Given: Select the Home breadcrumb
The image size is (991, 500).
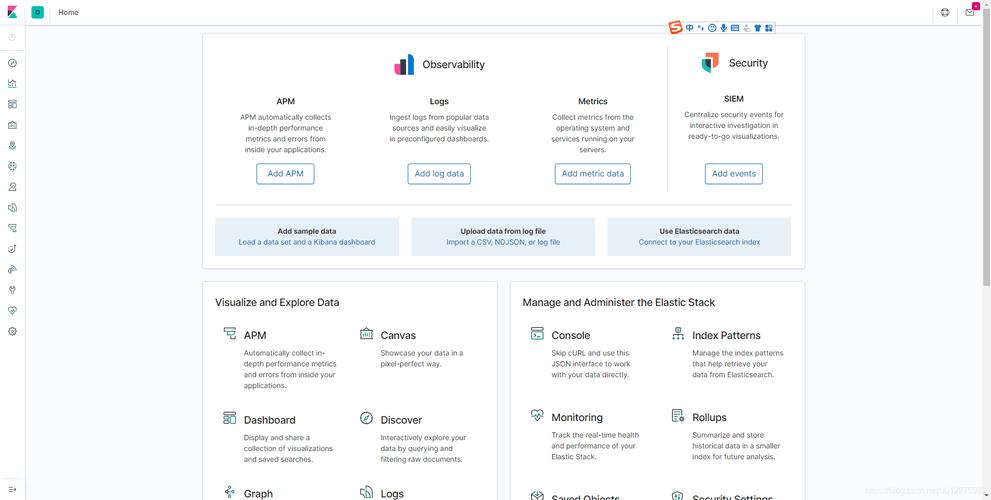Looking at the screenshot, I should pos(68,12).
